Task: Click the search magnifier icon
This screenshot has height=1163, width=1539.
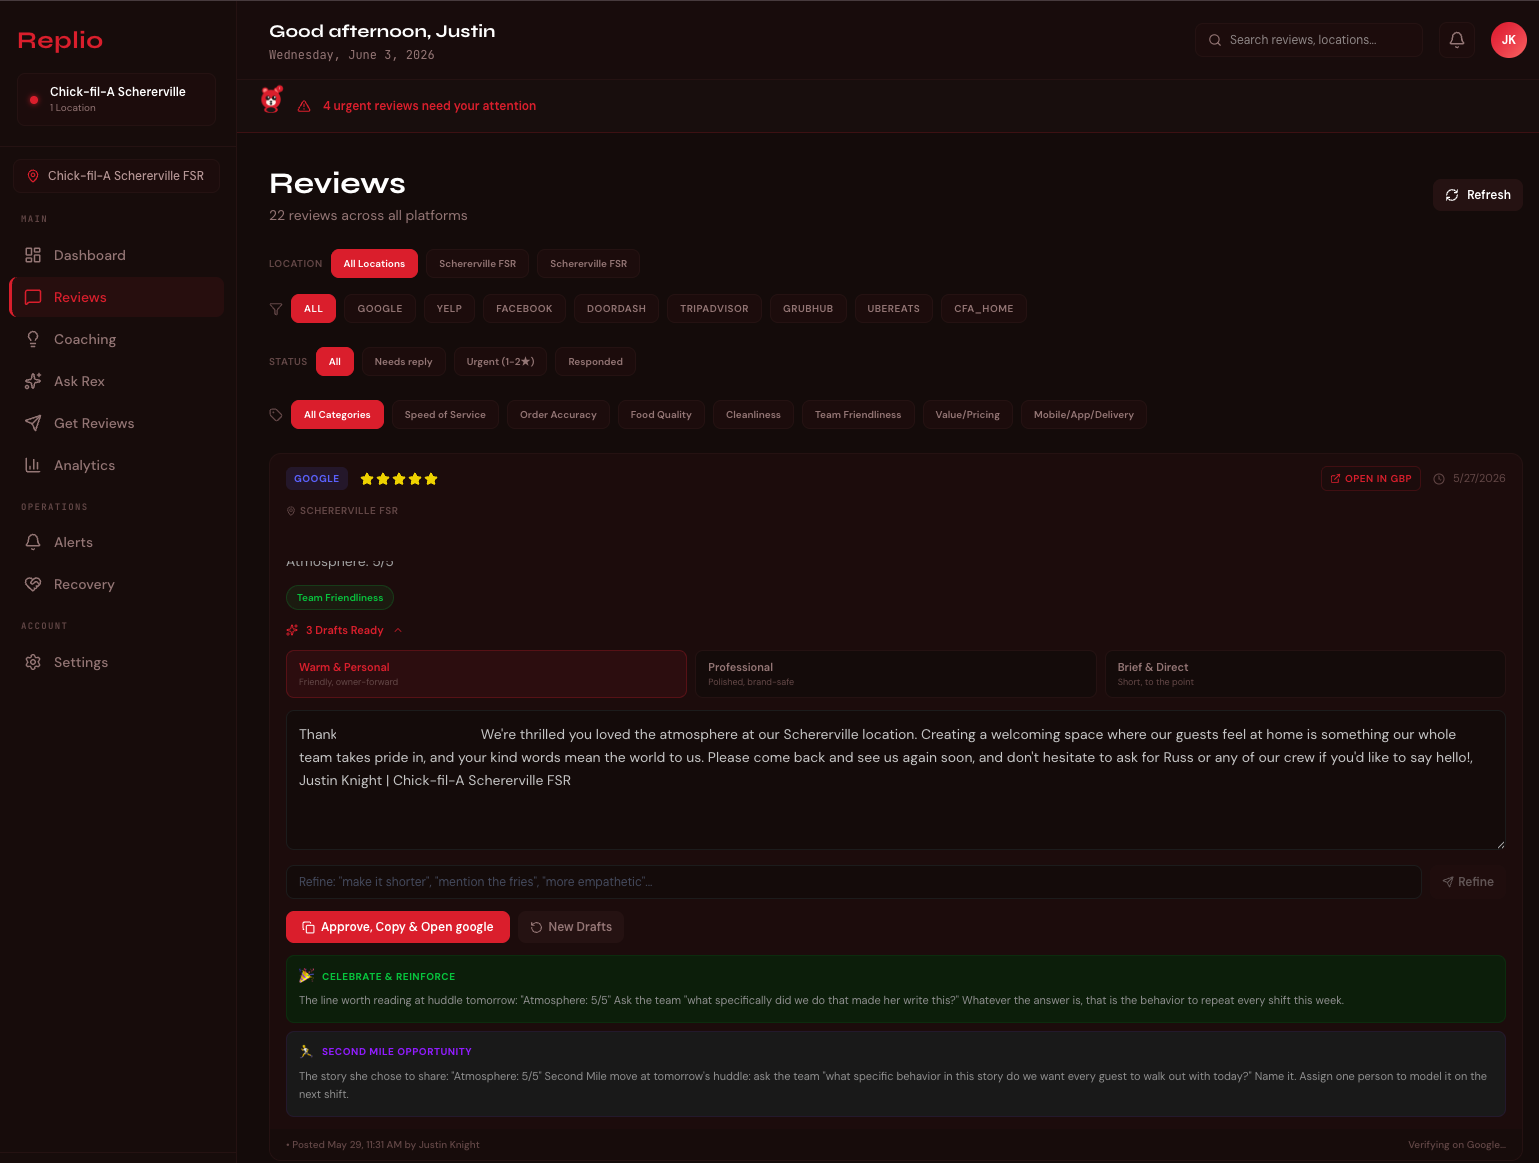Action: pos(1215,40)
